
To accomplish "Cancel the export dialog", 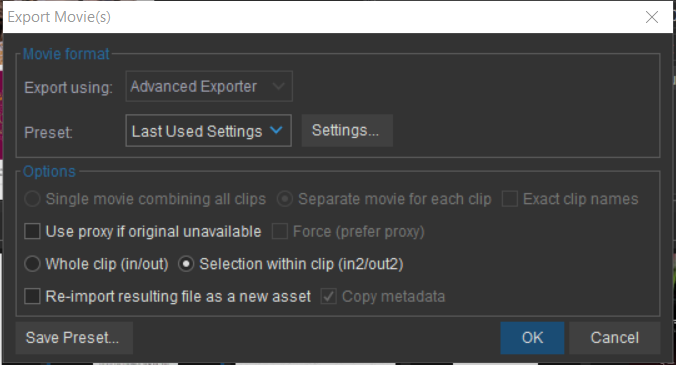I will [x=614, y=338].
